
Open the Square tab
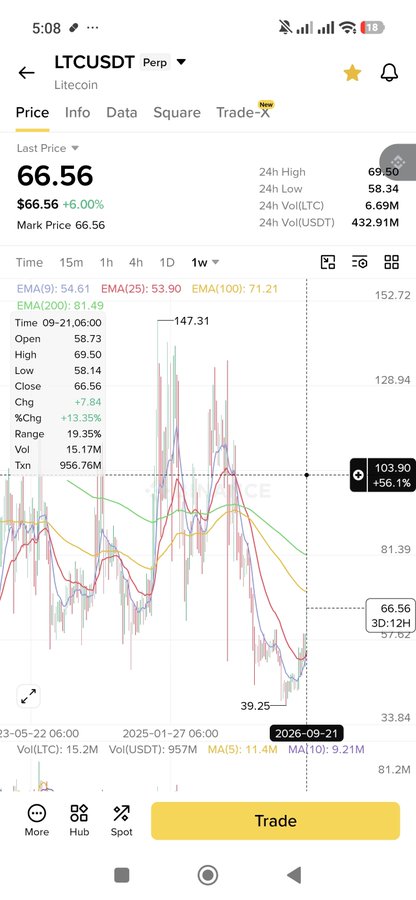tap(177, 112)
